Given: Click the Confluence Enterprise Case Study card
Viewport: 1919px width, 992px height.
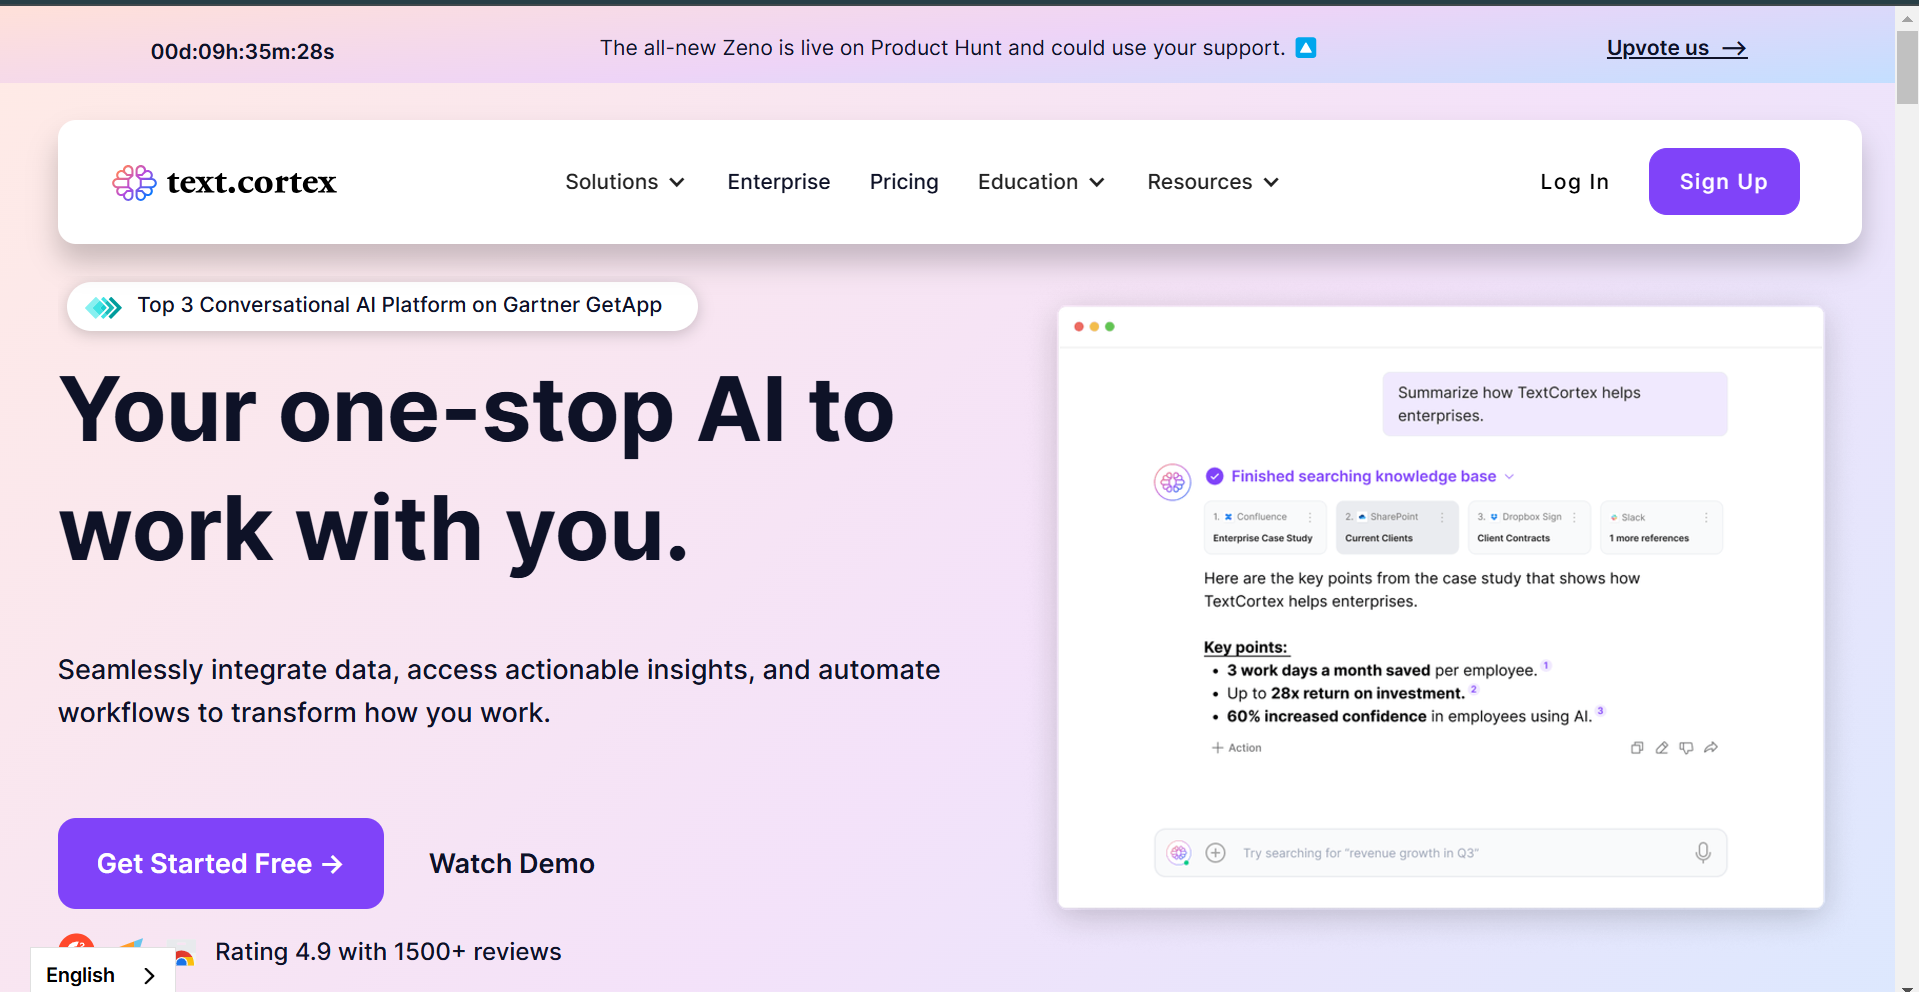Looking at the screenshot, I should [1265, 527].
